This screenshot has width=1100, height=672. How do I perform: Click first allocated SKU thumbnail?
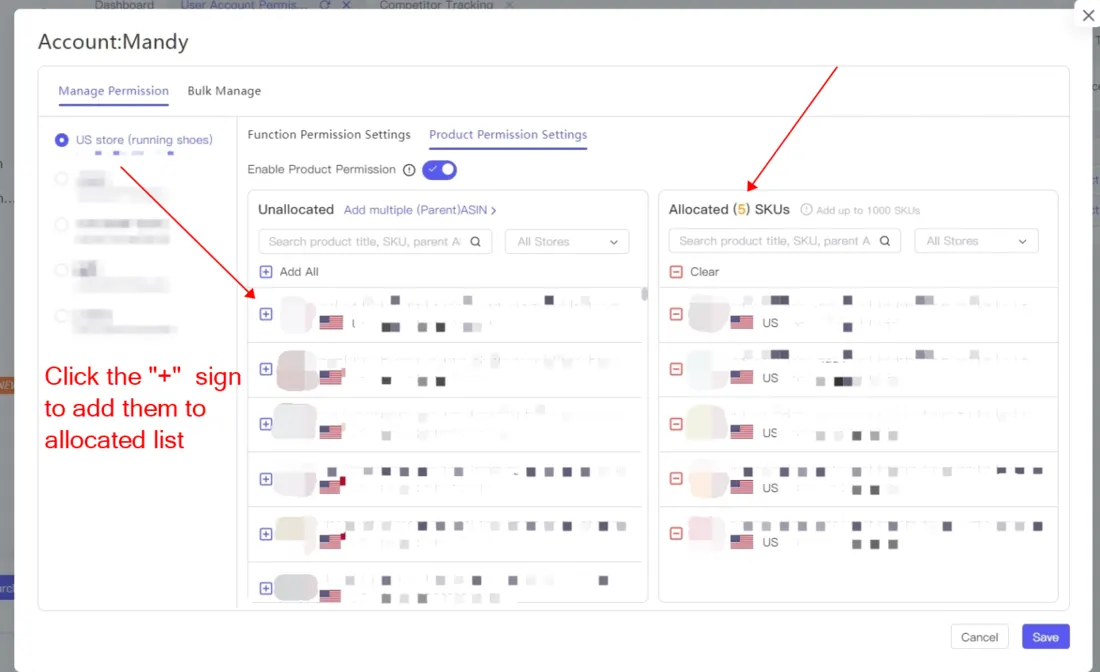click(x=707, y=314)
